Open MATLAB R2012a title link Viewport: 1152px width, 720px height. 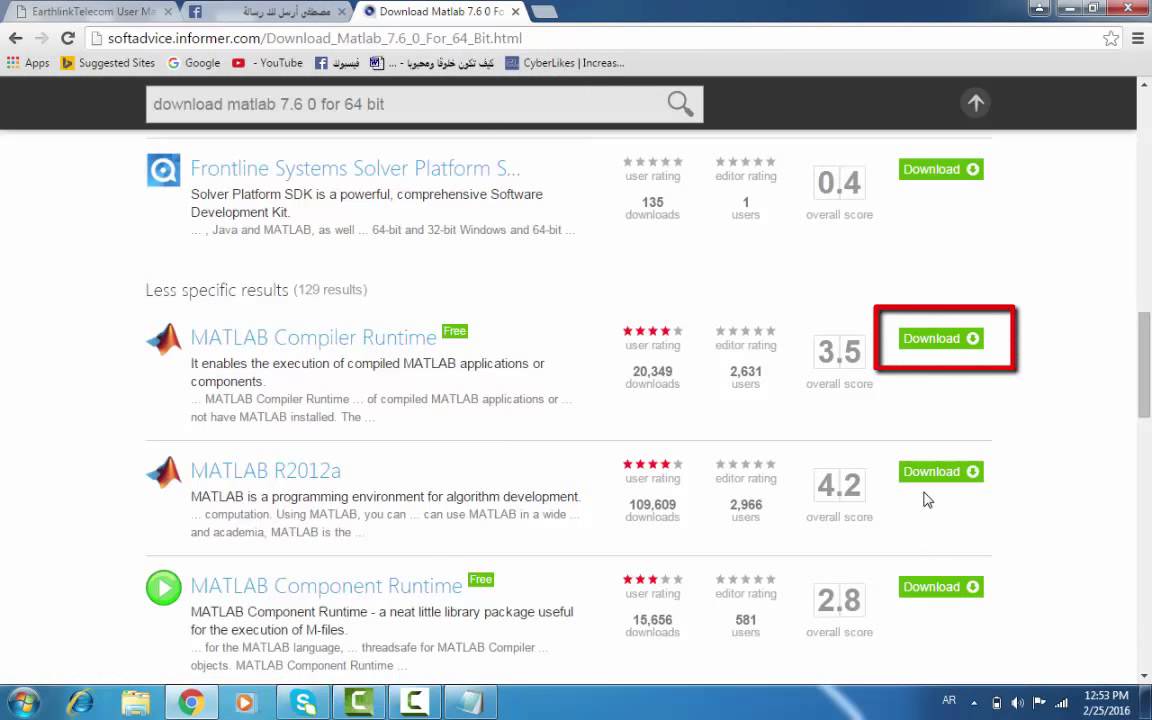(x=265, y=470)
